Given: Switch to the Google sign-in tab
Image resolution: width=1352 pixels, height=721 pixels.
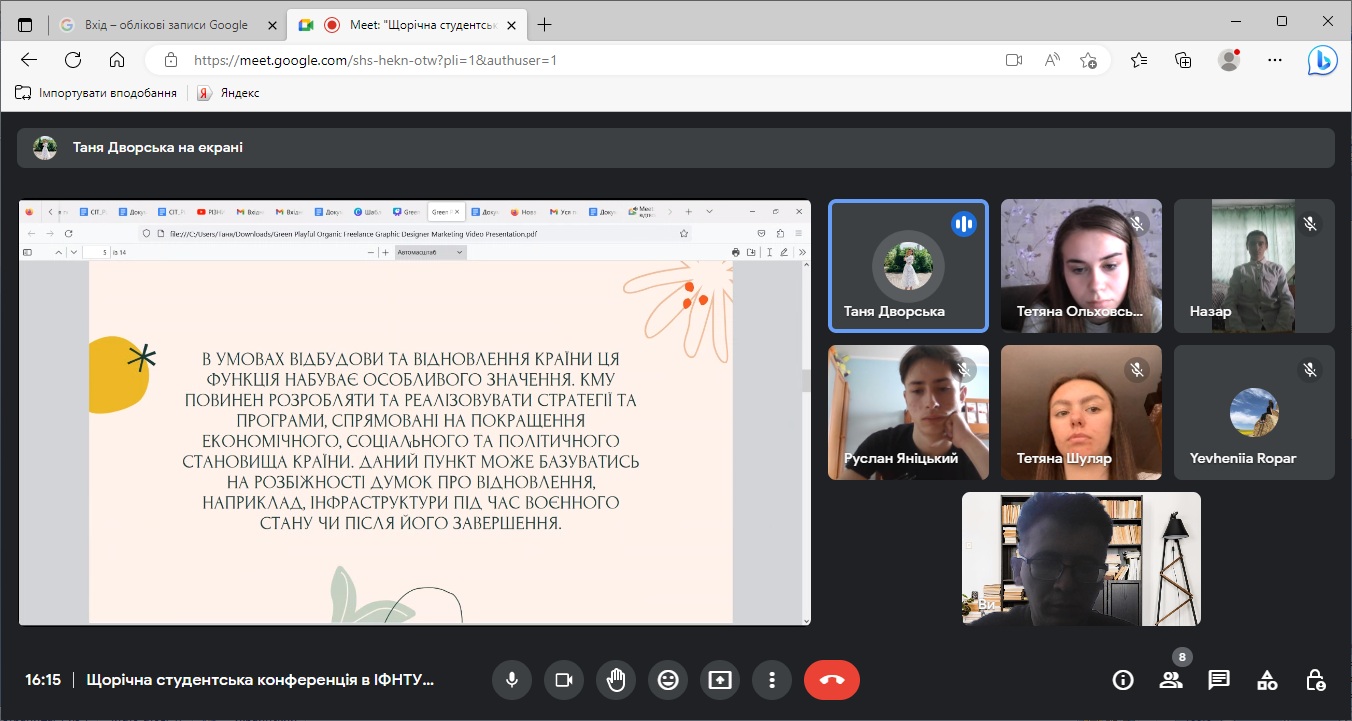Looking at the screenshot, I should click(x=166, y=24).
